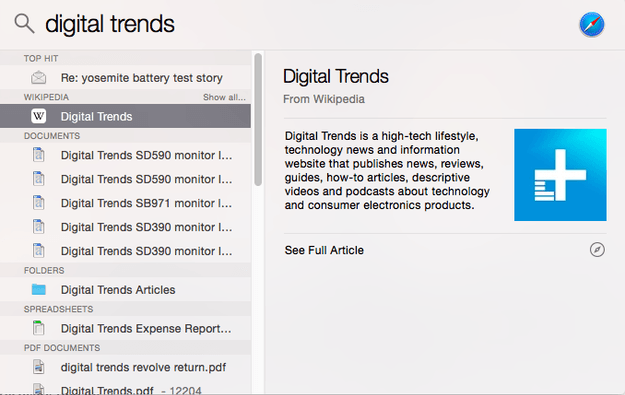Select Digital Trends Expense Report spreadsheet
Image resolution: width=625 pixels, height=395 pixels.
click(126, 328)
